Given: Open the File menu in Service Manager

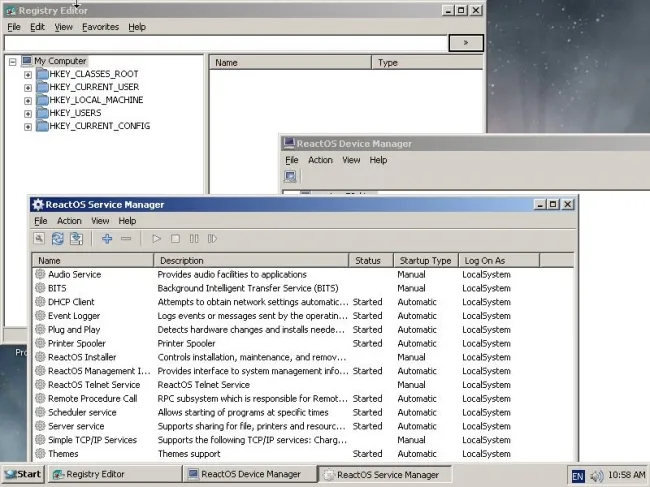Looking at the screenshot, I should click(40, 220).
